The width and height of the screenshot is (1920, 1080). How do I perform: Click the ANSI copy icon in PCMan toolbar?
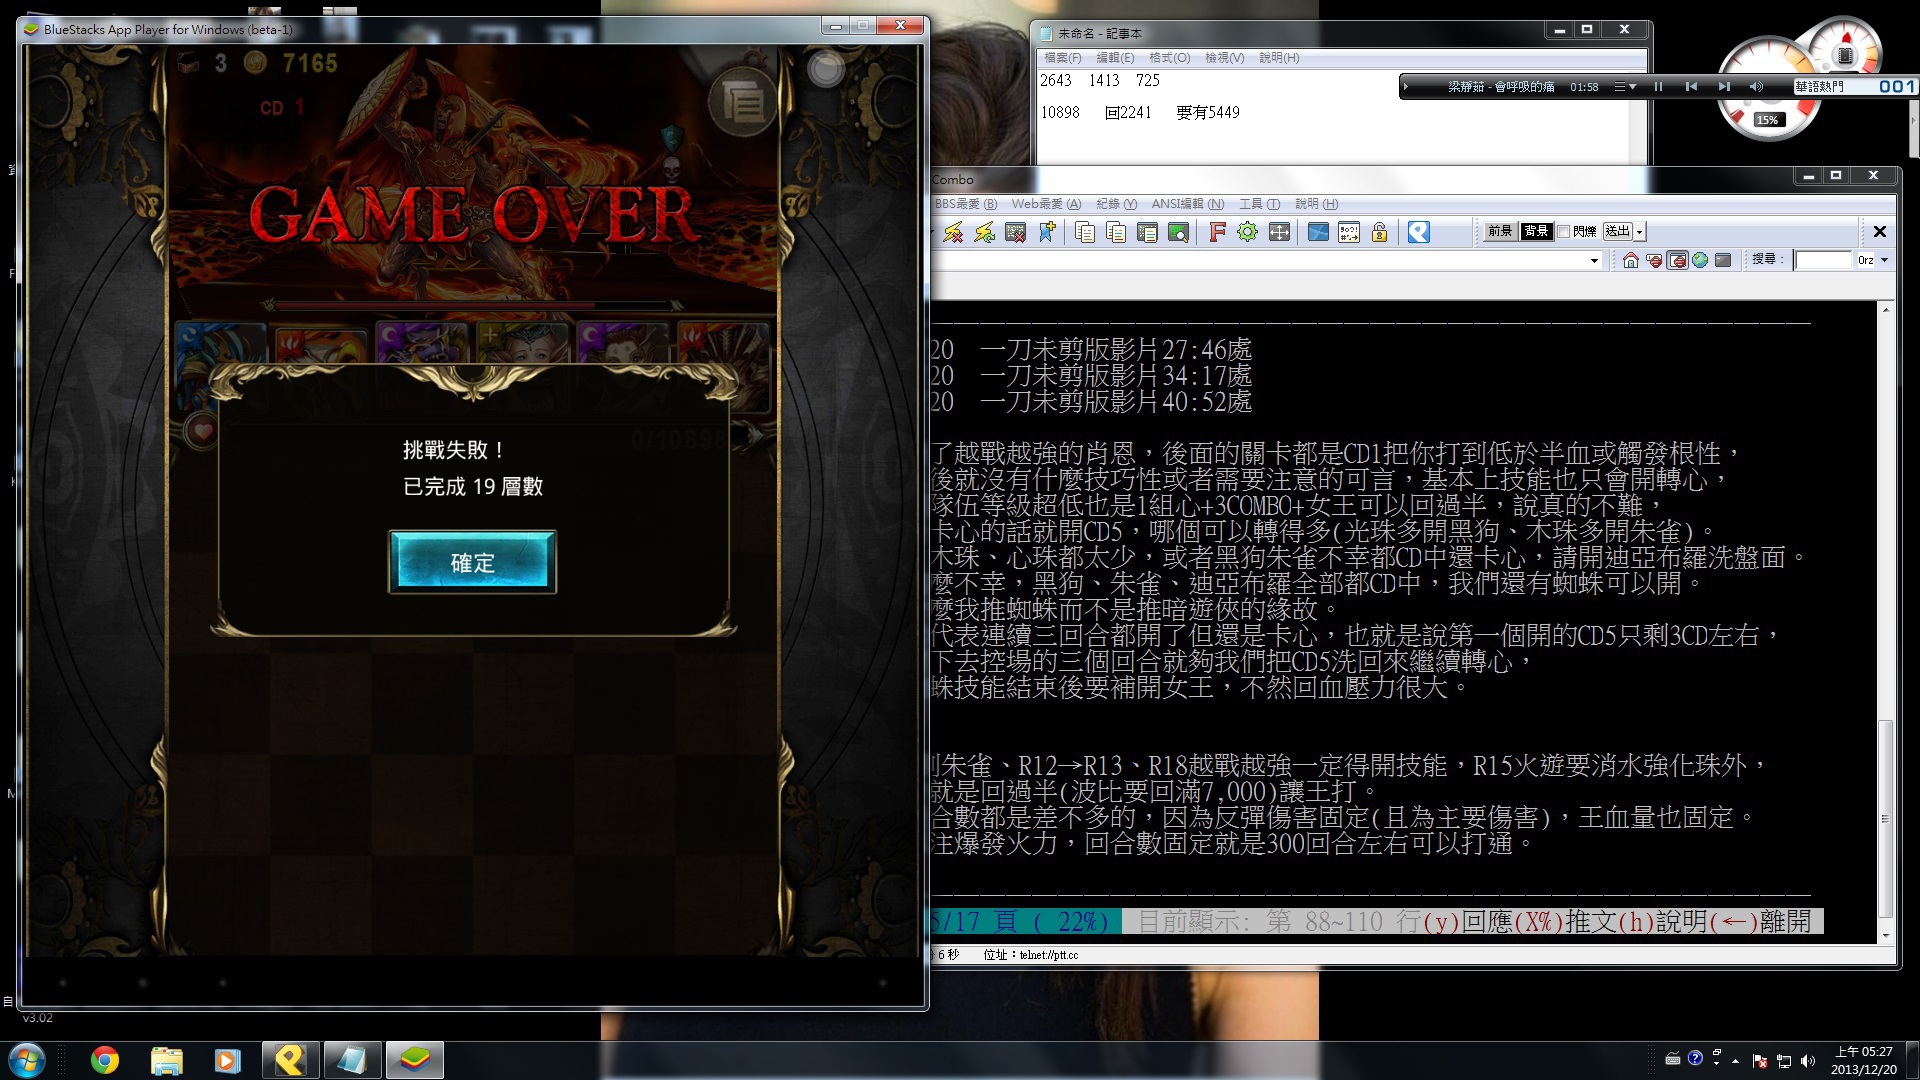pos(1116,232)
